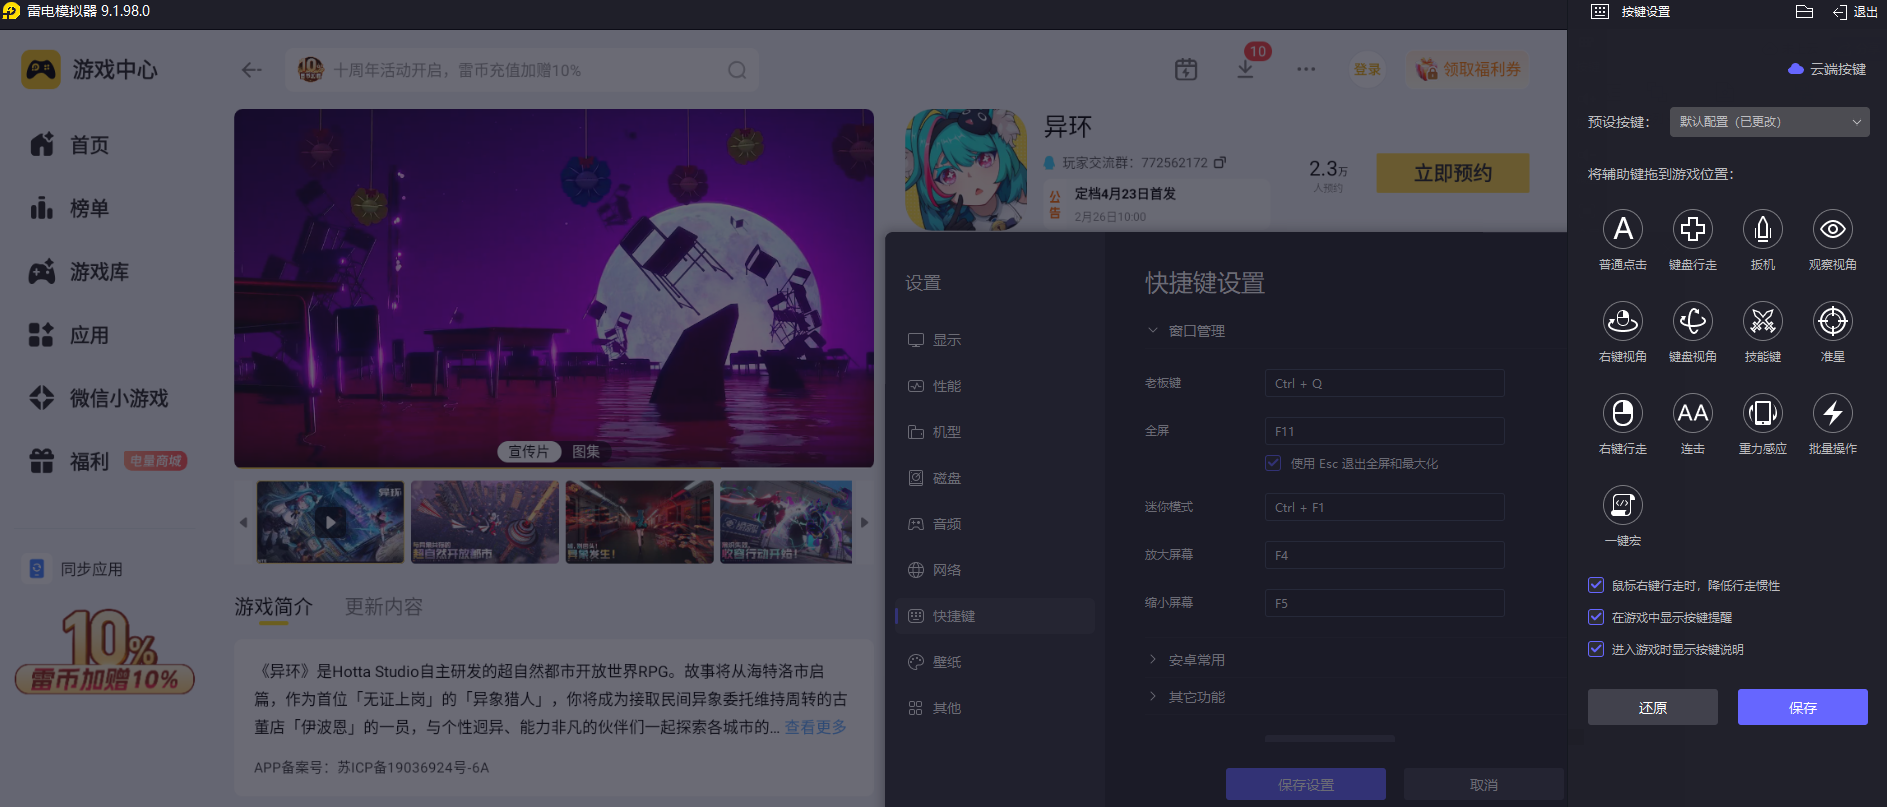Viewport: 1887px width, 807px height.
Task: Click 保存设置 in settings dialog
Action: click(1306, 785)
